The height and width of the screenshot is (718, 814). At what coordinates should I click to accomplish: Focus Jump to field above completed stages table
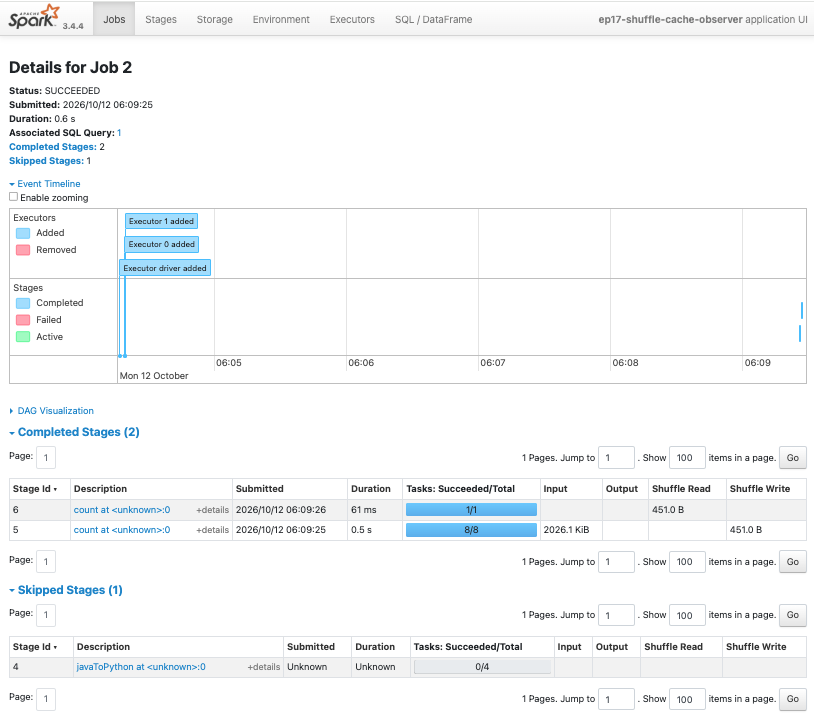(x=616, y=458)
